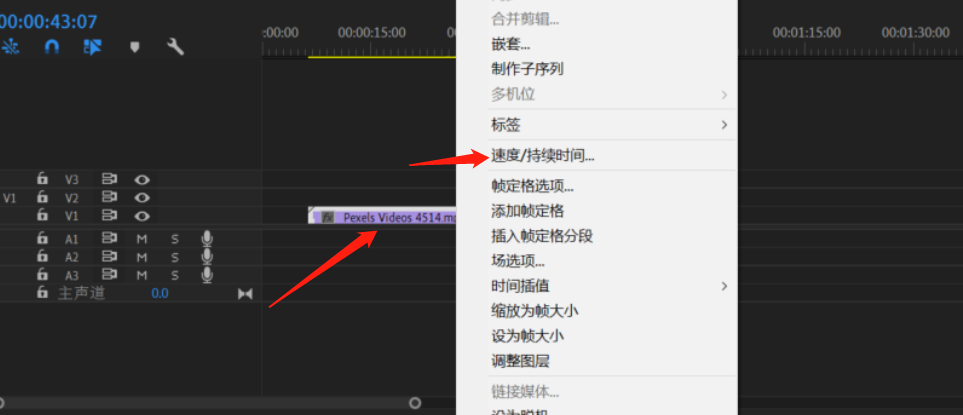Toggle lock on track V3
This screenshot has height=415, width=963.
coord(42,179)
